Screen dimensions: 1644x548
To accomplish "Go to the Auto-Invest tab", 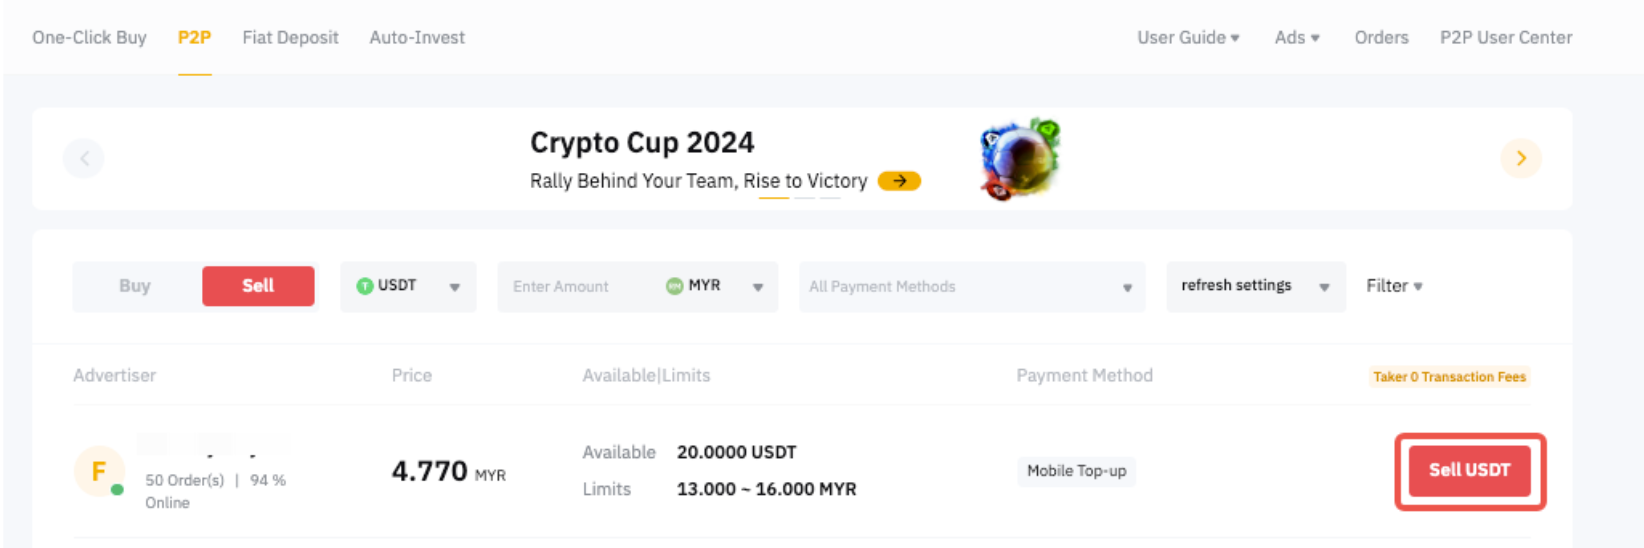I will click(417, 38).
